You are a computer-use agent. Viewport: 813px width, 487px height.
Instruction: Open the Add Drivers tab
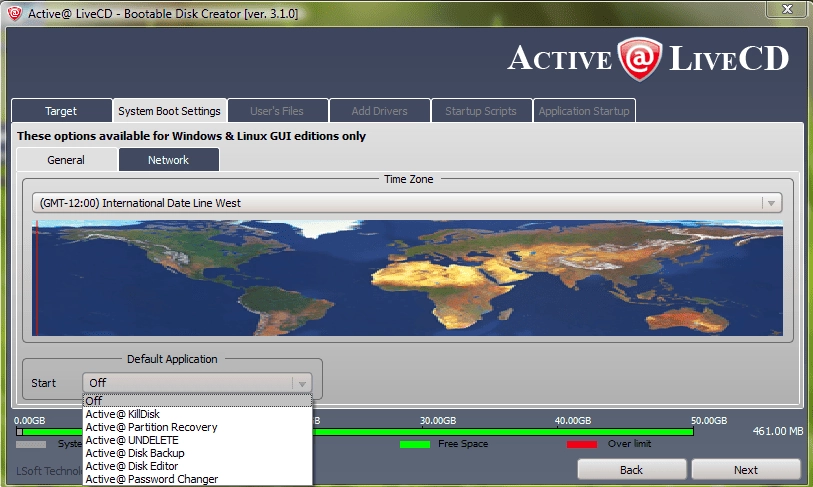click(x=379, y=110)
